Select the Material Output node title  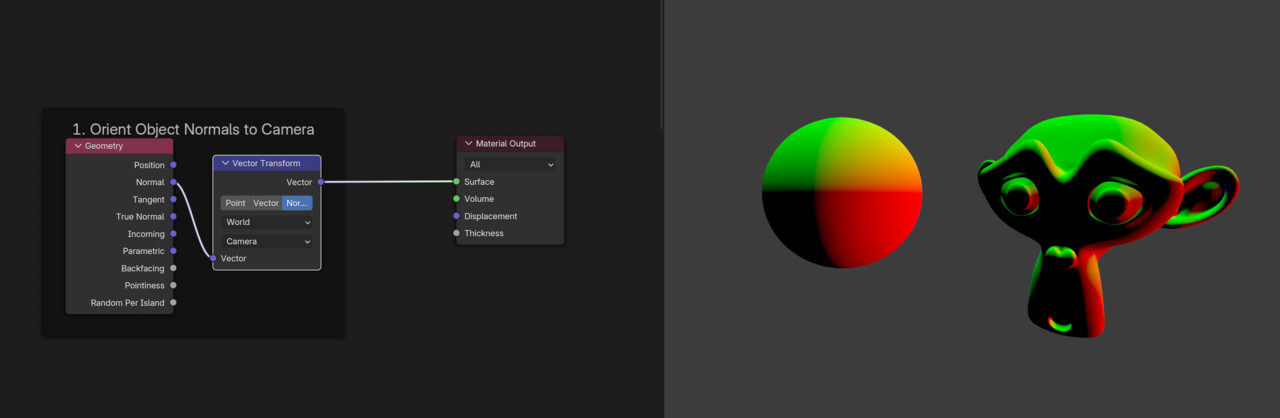point(506,144)
